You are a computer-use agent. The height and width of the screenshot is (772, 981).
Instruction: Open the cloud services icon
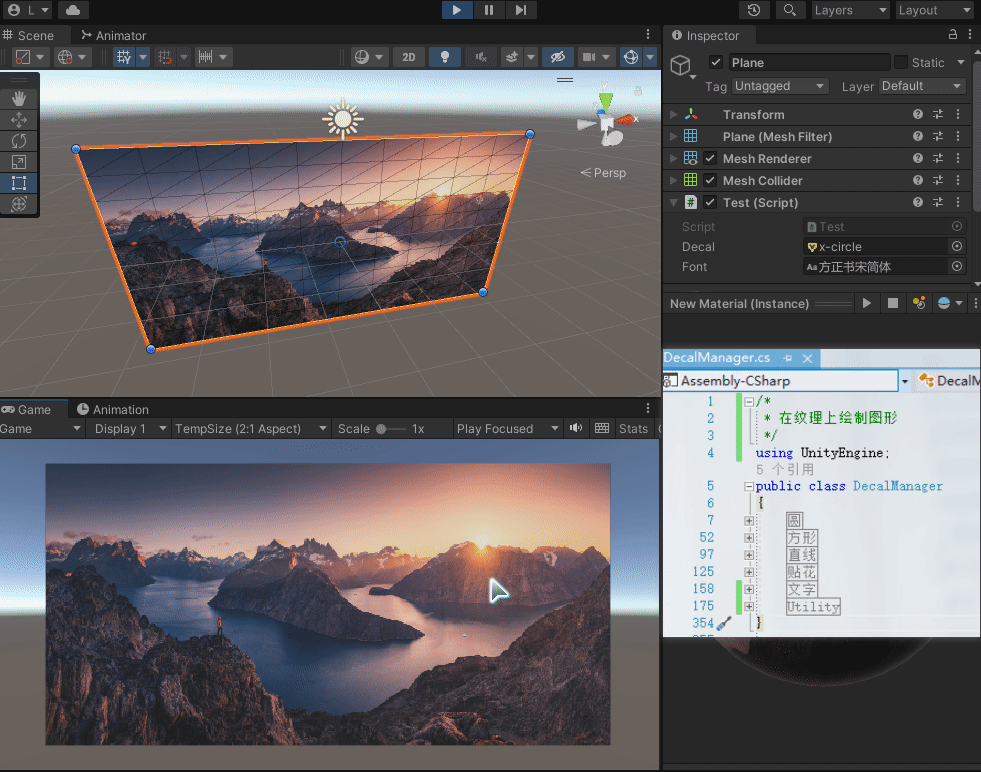73,10
